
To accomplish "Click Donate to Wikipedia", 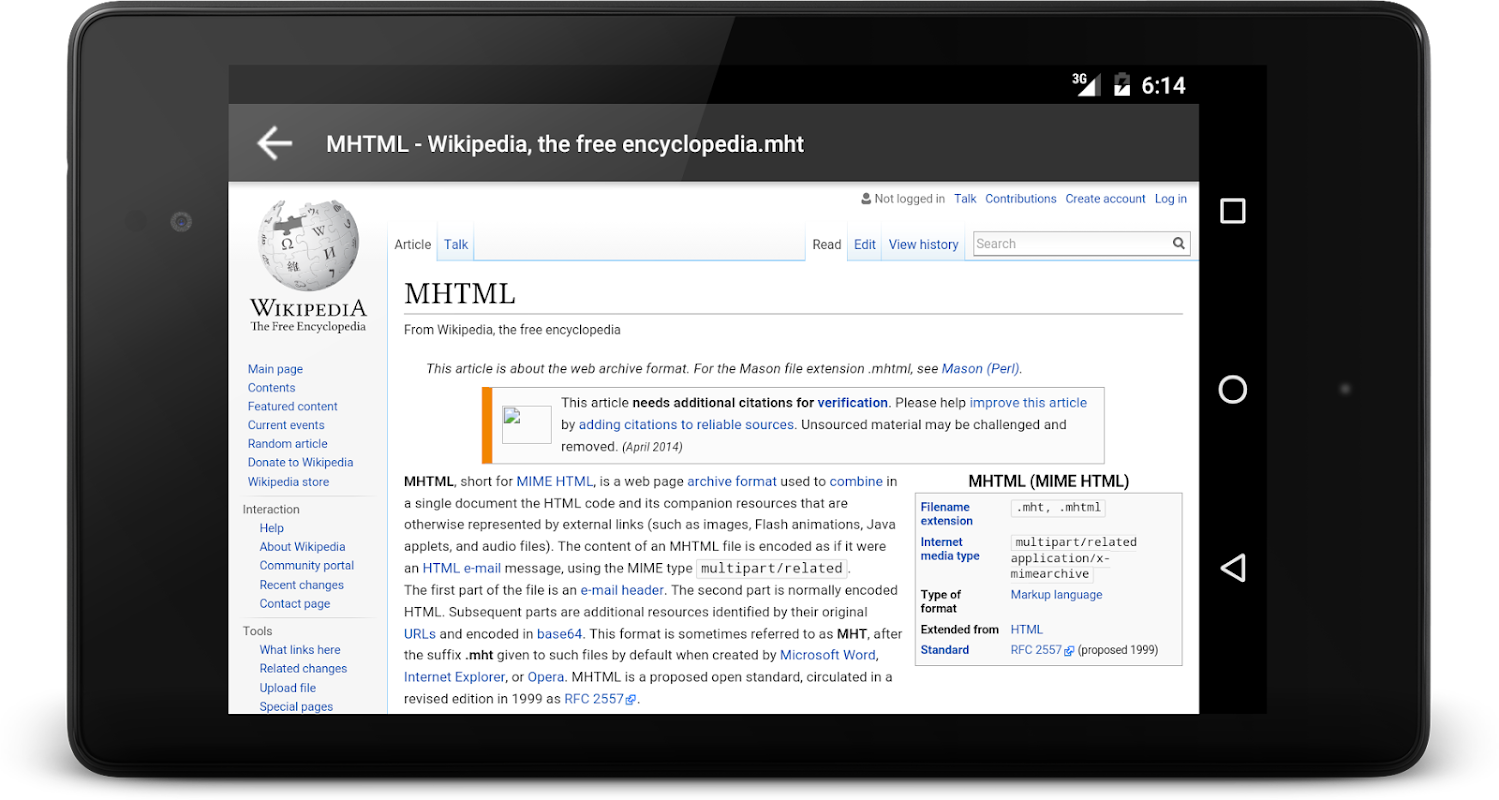I will click(x=301, y=463).
